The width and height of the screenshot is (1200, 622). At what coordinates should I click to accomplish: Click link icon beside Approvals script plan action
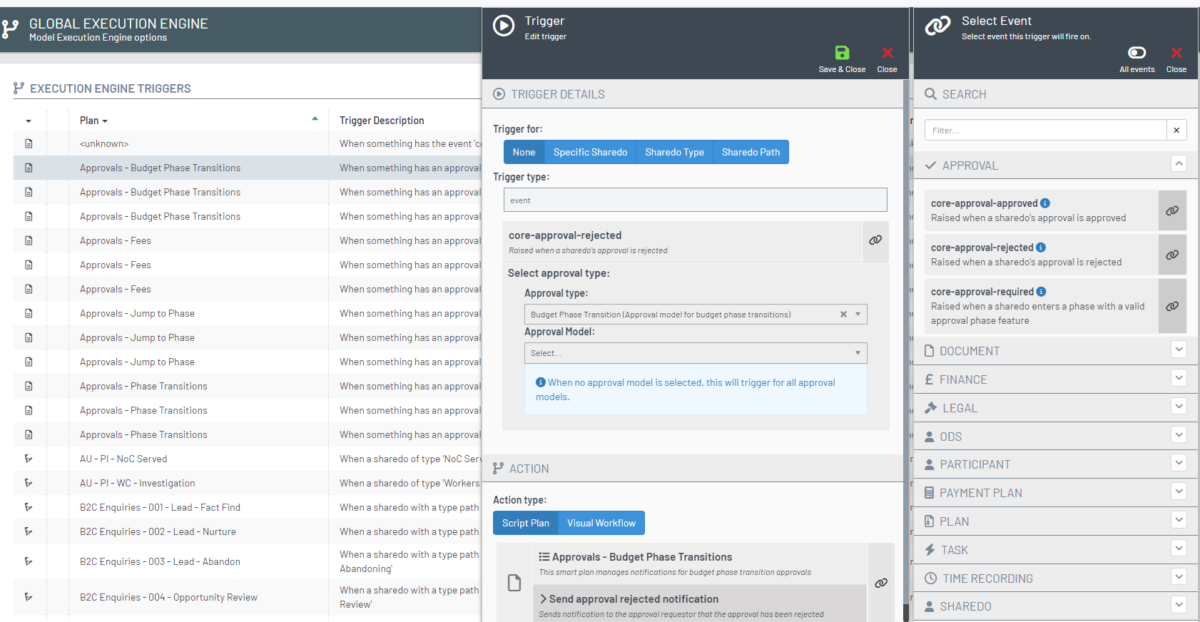pyautogui.click(x=881, y=582)
